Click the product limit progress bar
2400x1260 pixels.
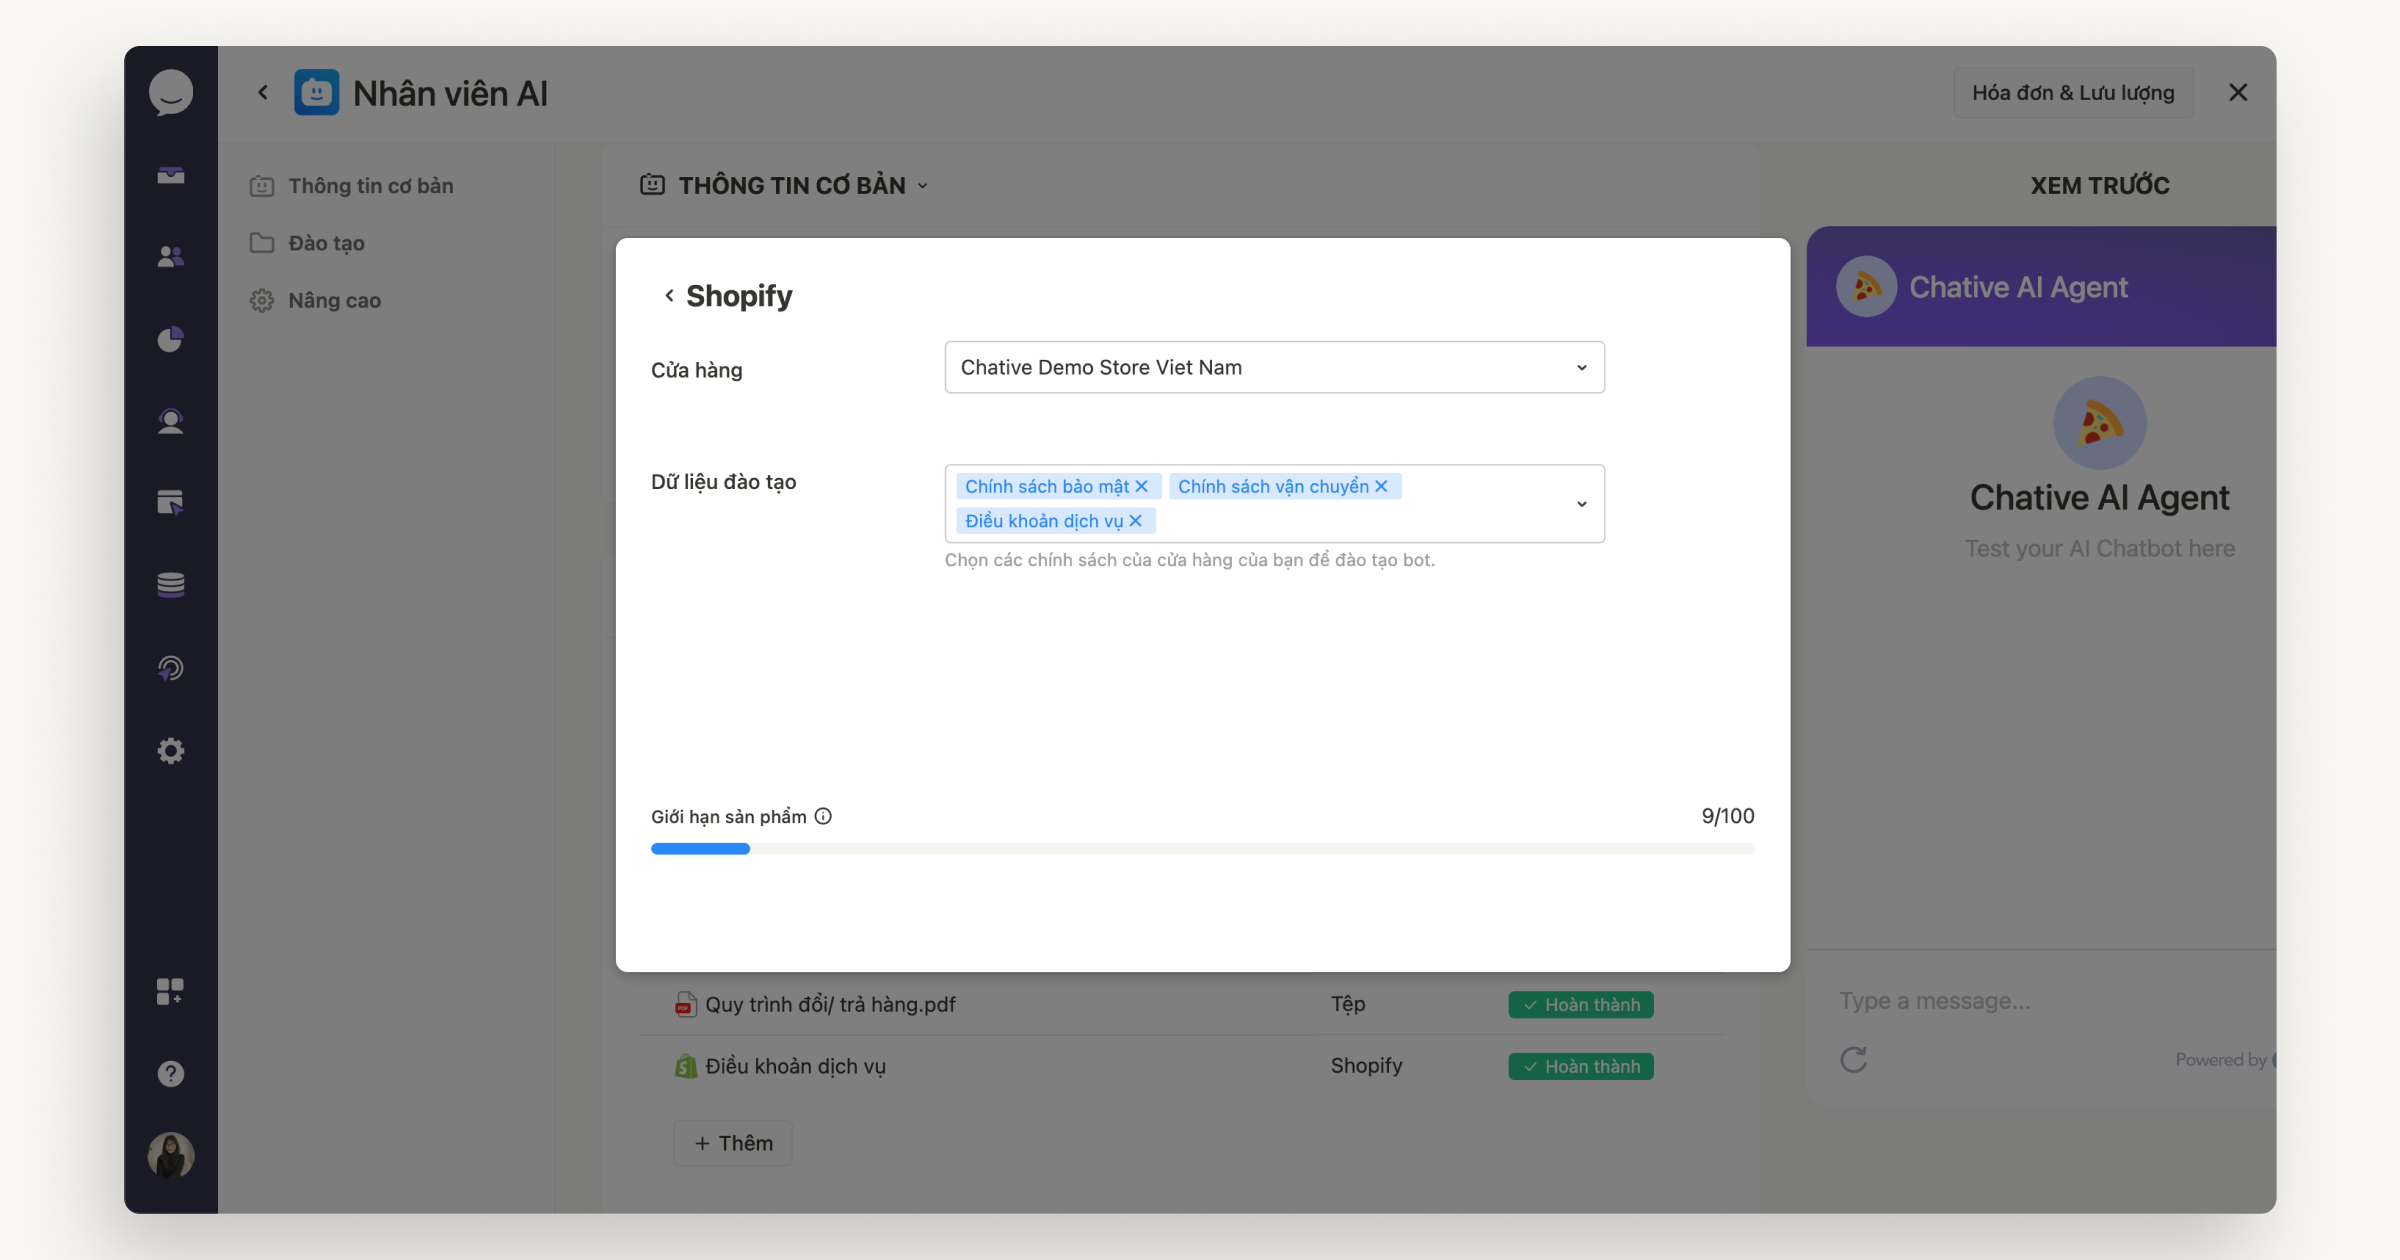tap(1202, 849)
